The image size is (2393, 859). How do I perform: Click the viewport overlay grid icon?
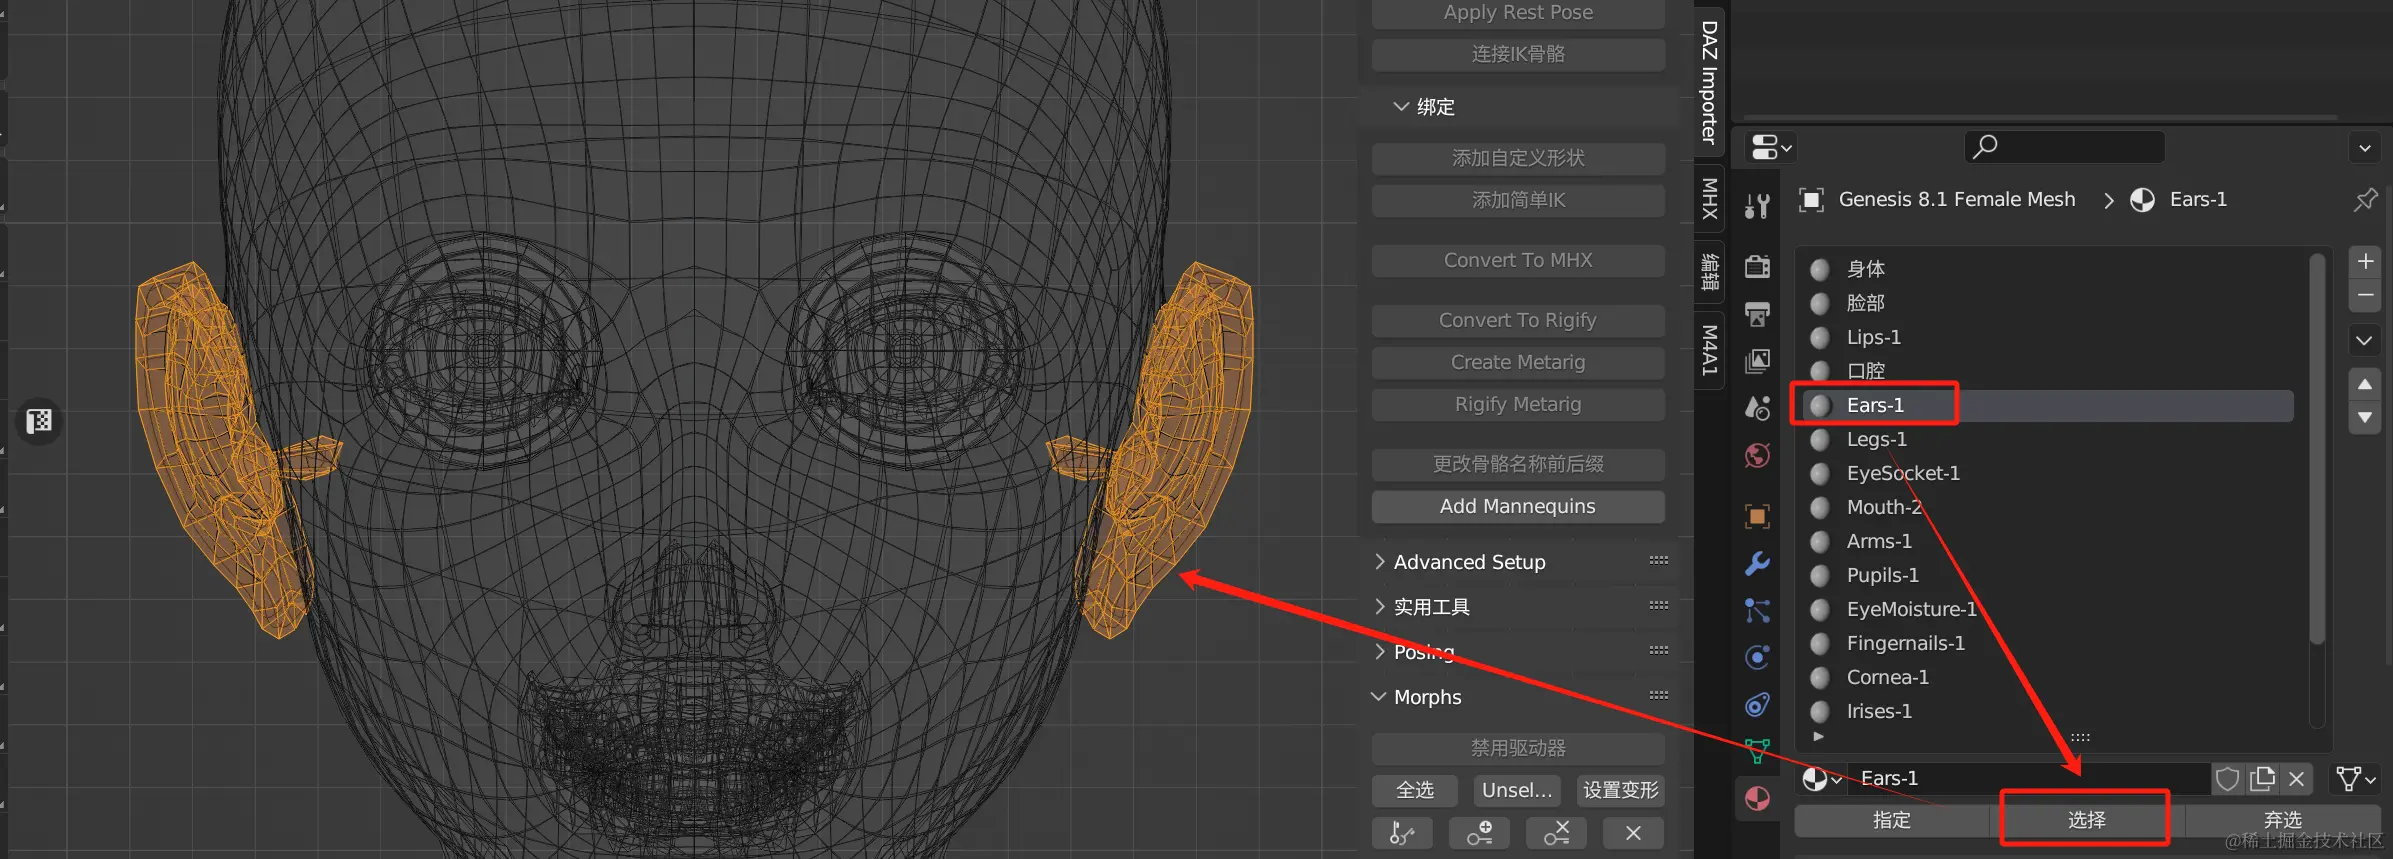39,421
